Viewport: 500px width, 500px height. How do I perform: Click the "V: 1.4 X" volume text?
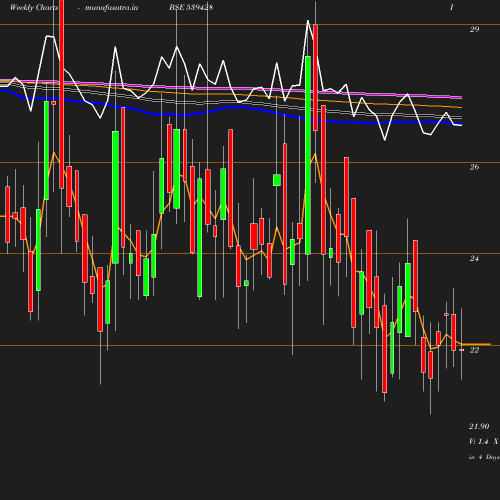tap(484, 442)
